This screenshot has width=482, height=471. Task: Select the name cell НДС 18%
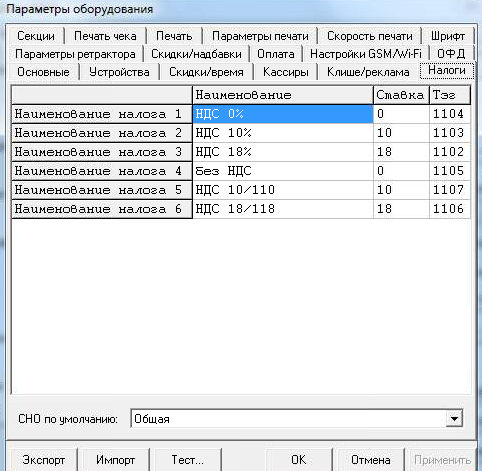click(283, 152)
